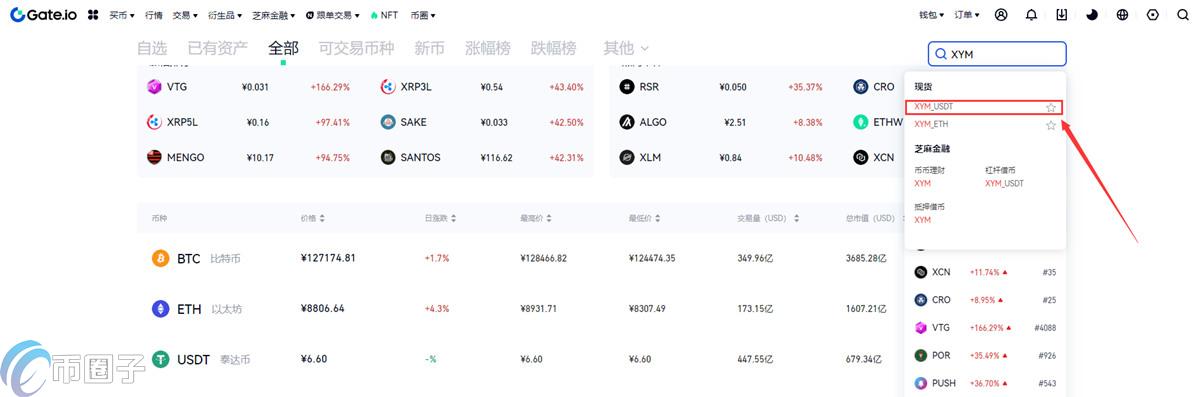Open the language globe icon
The height and width of the screenshot is (397, 1200).
point(1122,15)
